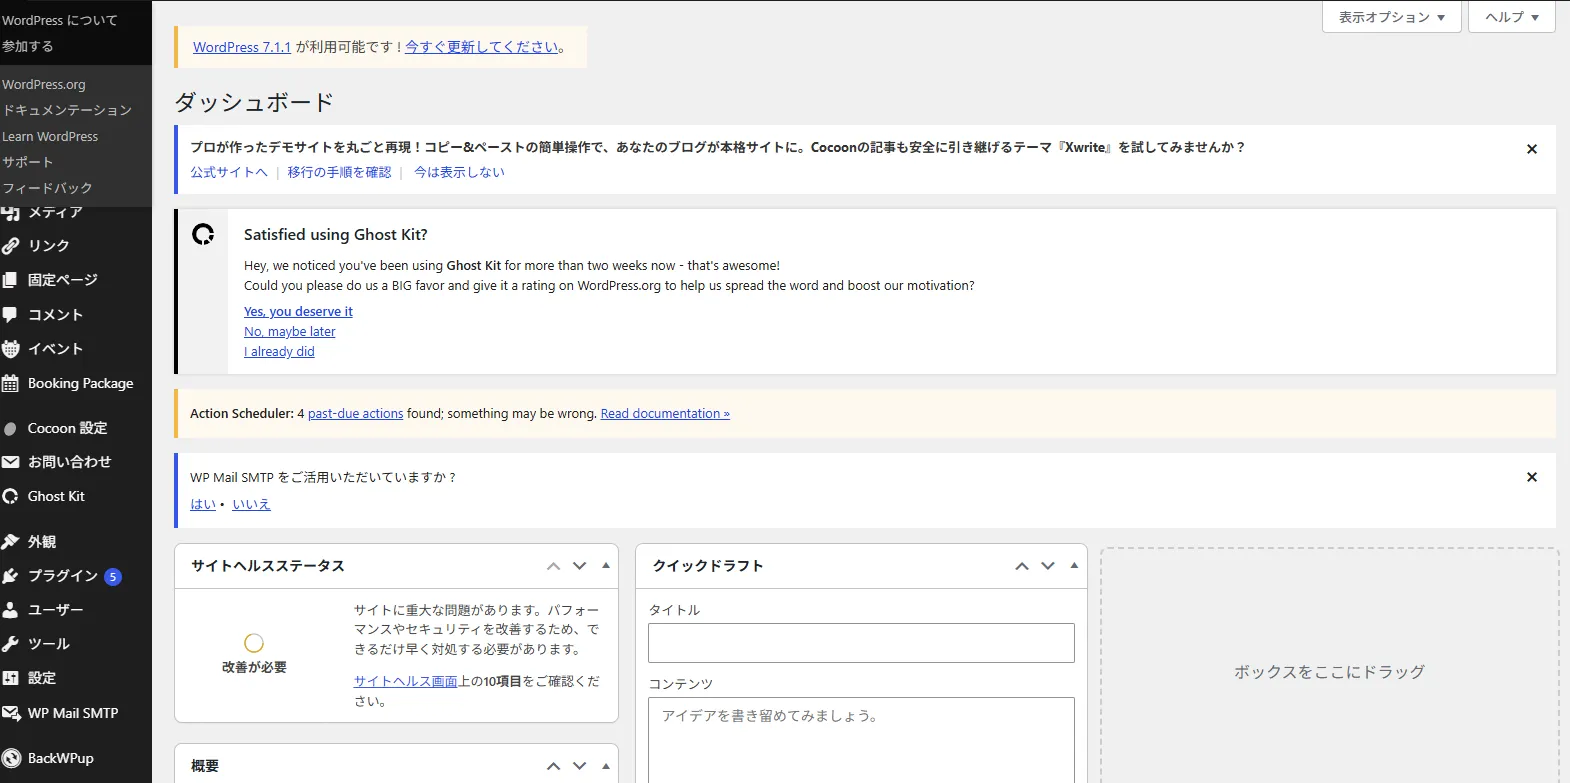Open サイトヘルス画面 link
The image size is (1570, 783).
click(405, 681)
